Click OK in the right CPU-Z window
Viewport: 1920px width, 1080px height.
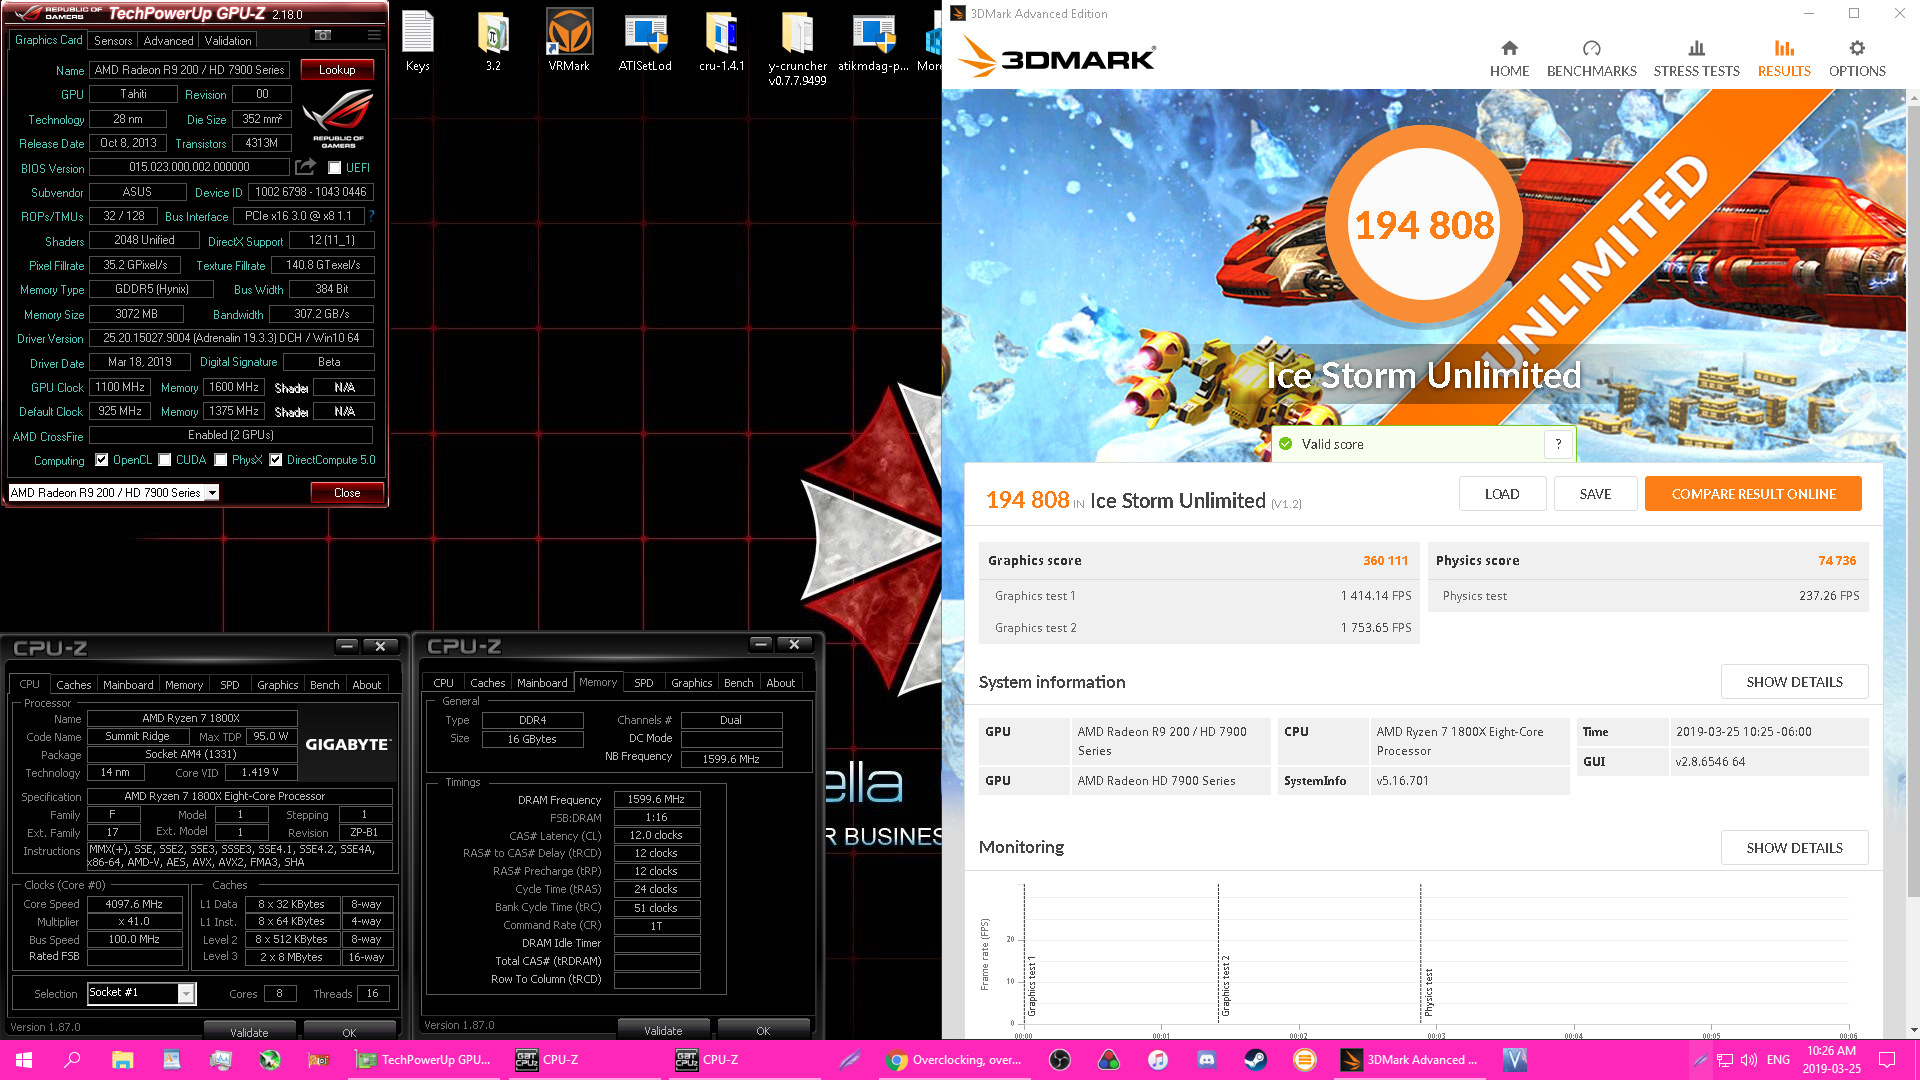coord(763,1030)
